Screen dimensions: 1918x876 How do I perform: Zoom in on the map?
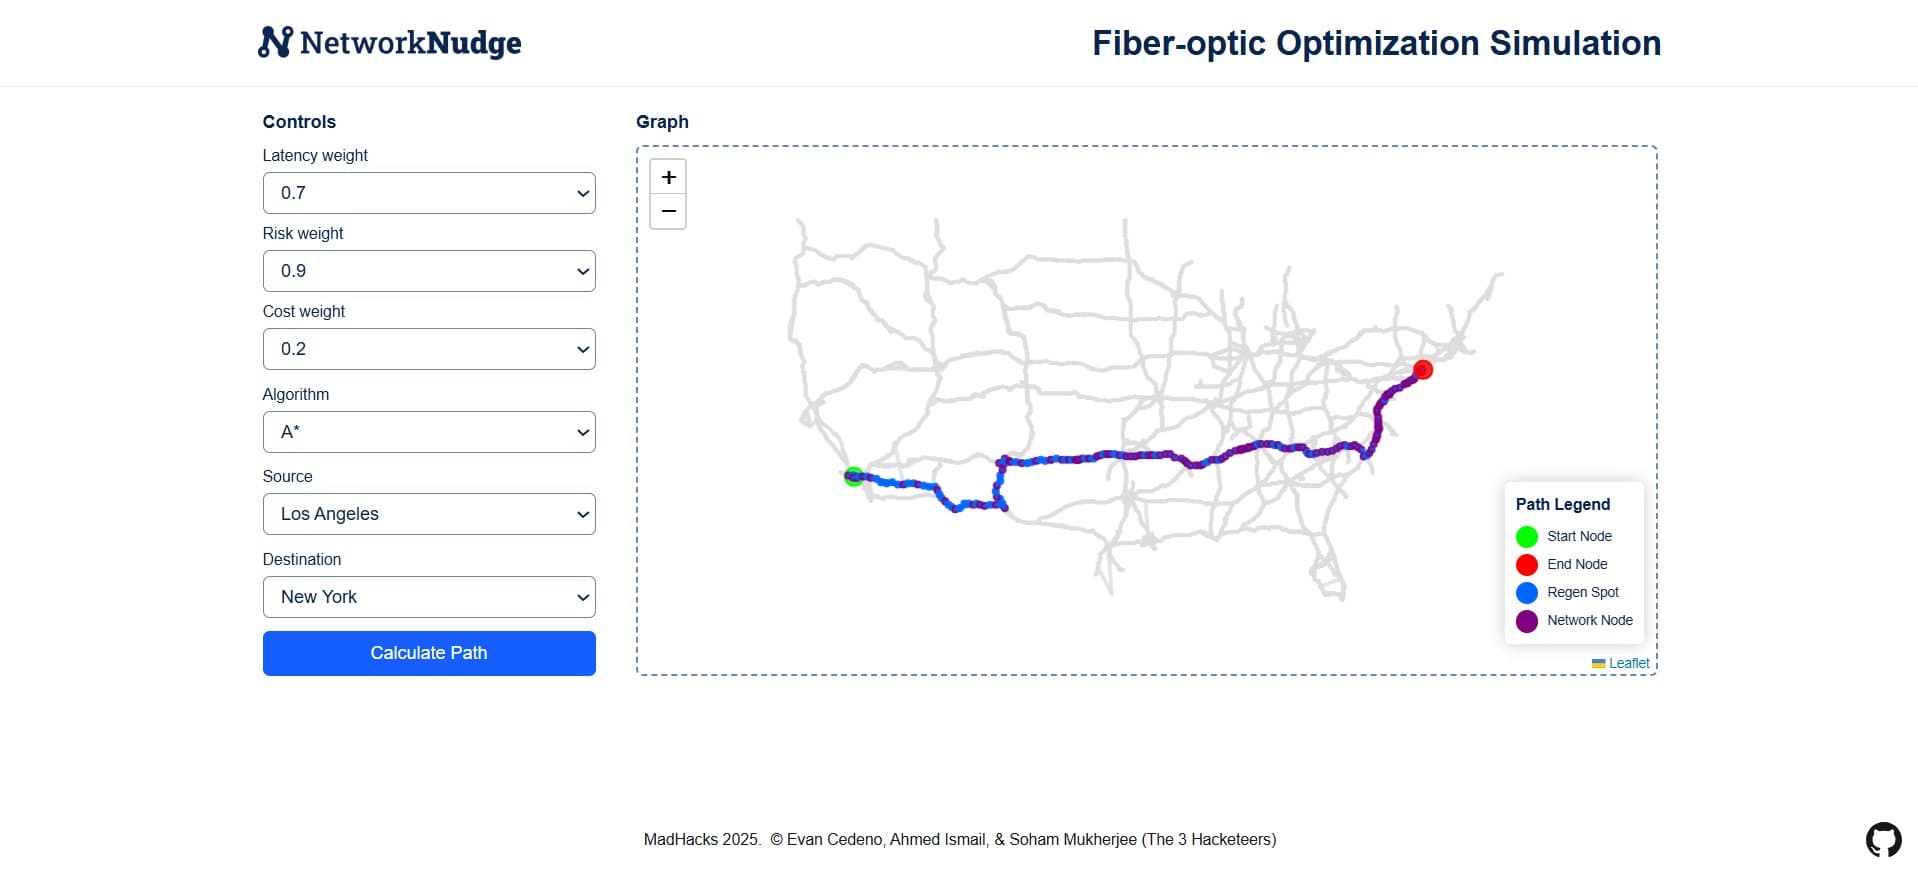tap(668, 177)
